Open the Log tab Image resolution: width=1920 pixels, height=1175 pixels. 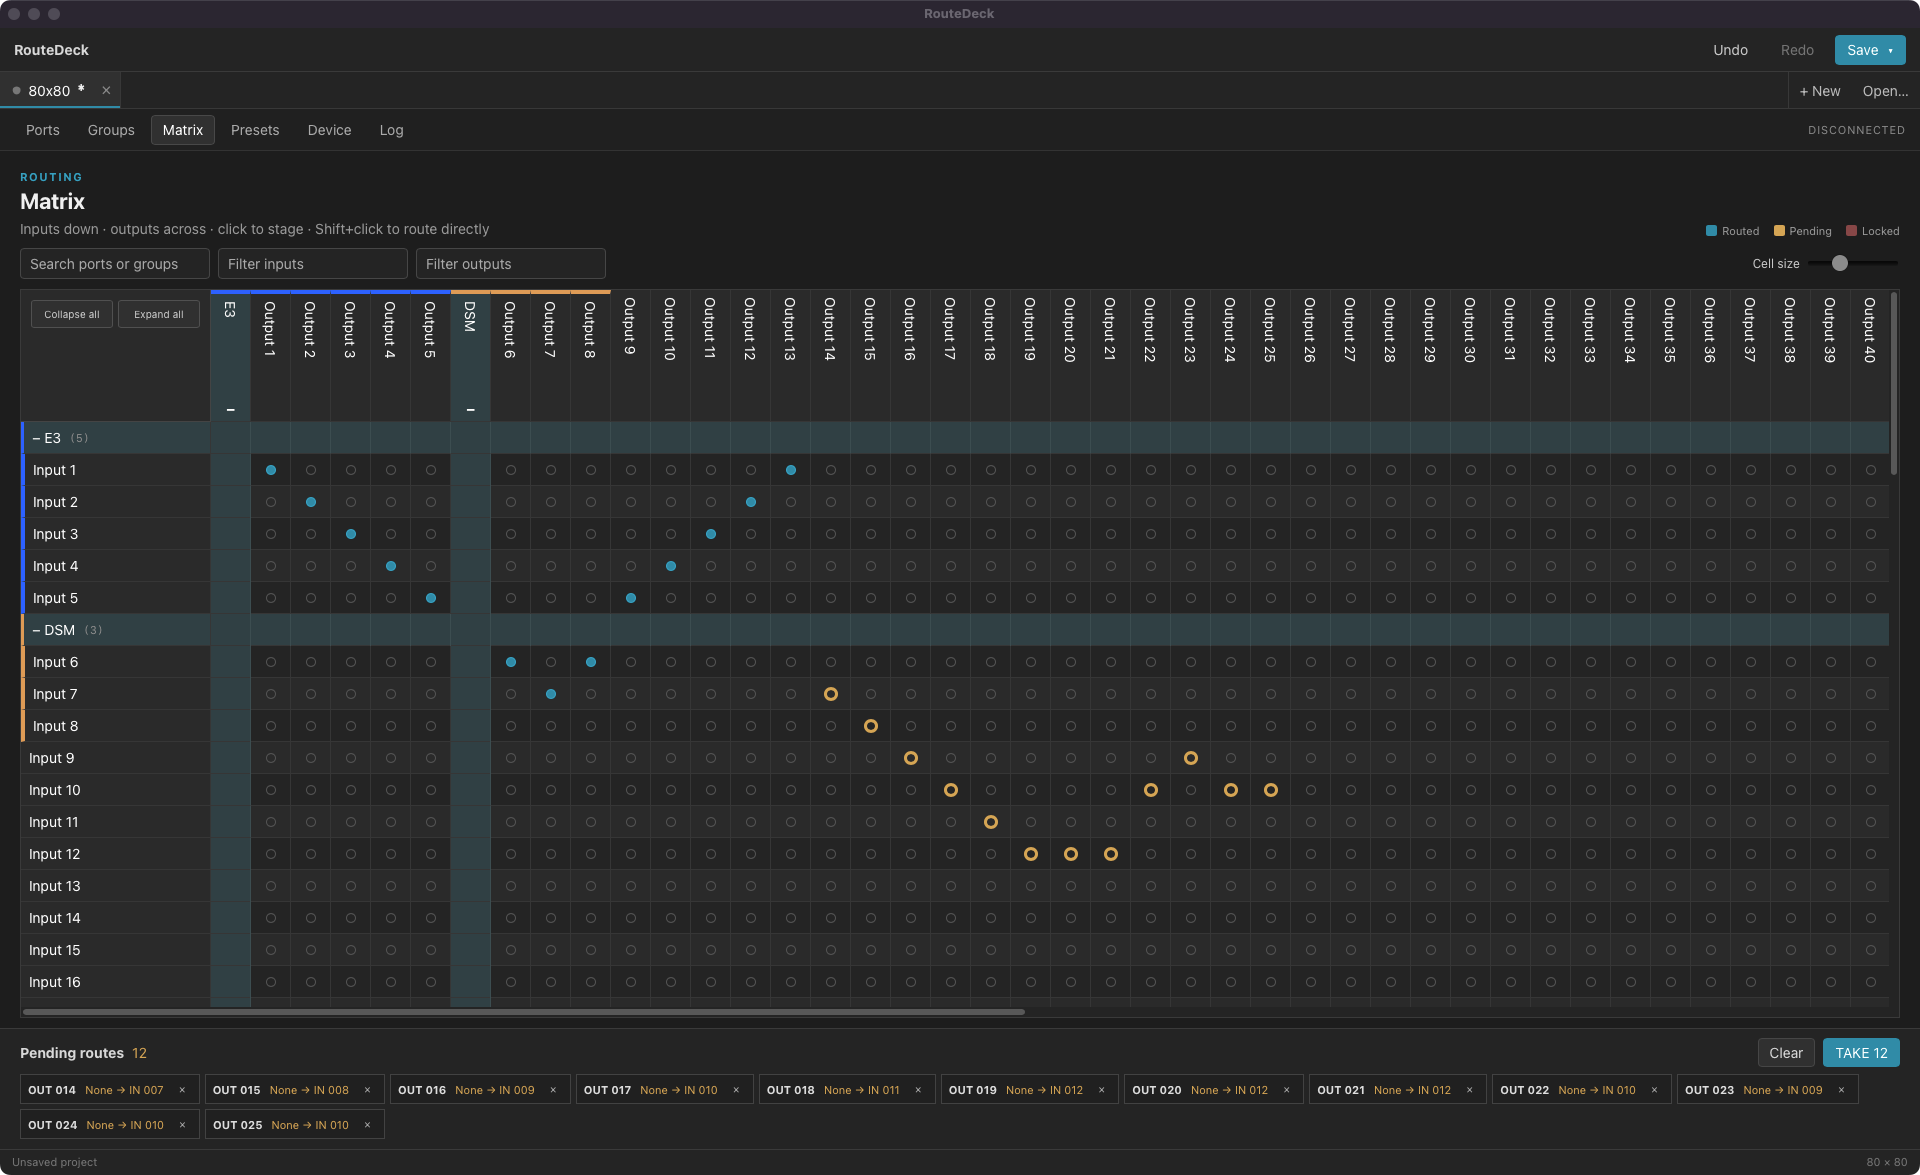coord(391,130)
